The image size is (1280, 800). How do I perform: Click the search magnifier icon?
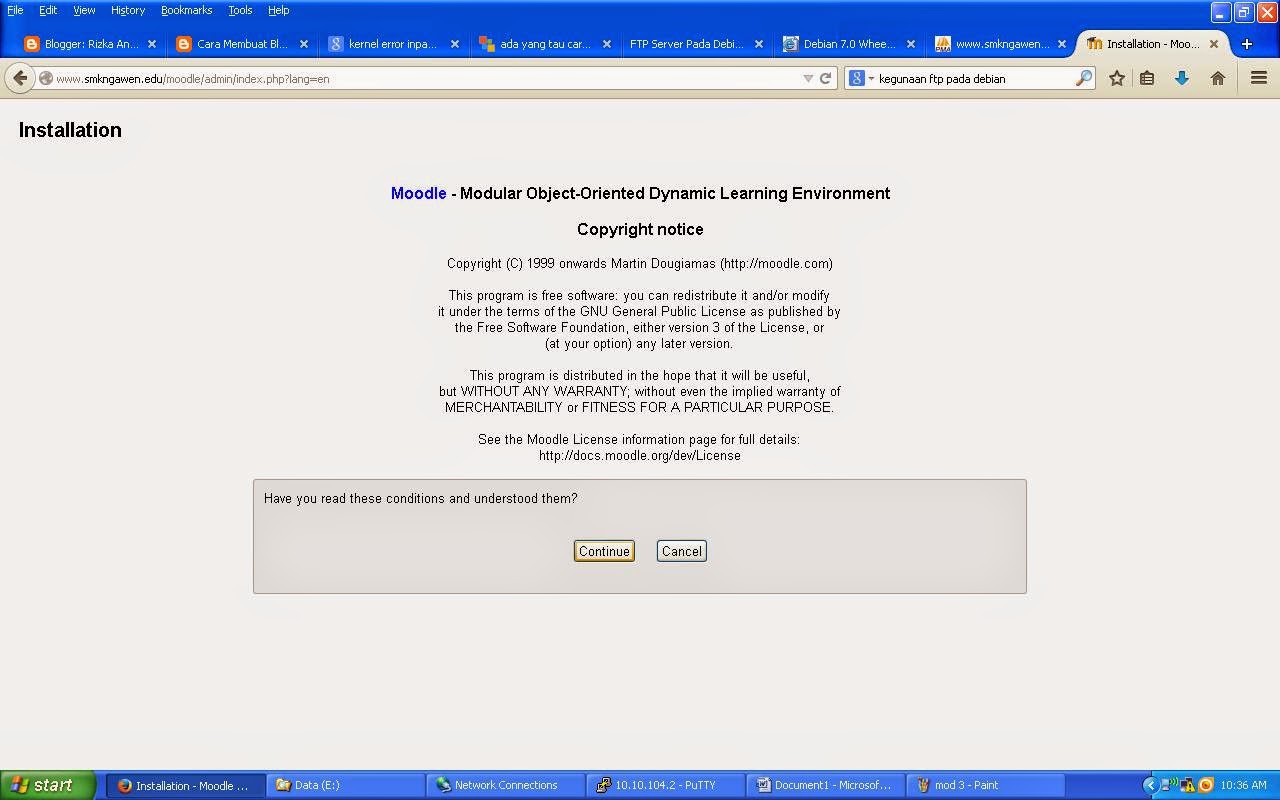click(x=1084, y=78)
